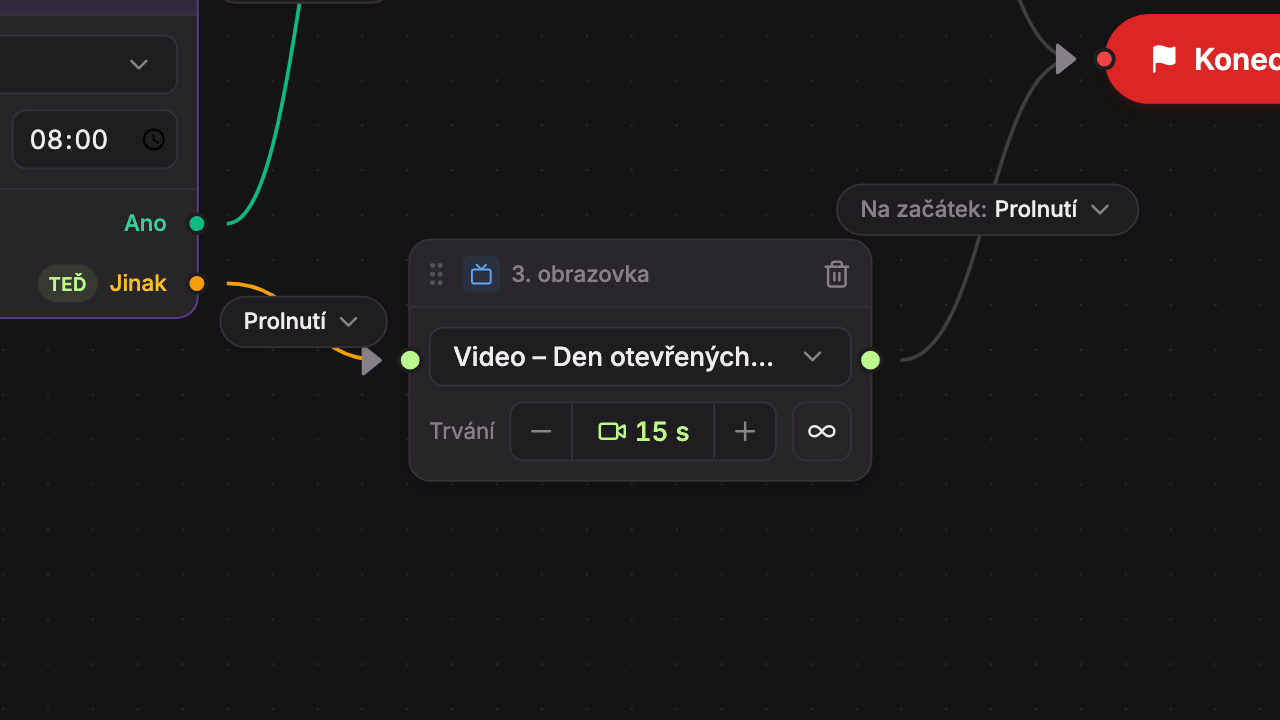The image size is (1280, 720).
Task: Click the arrow marker entering 3. obrazovka
Action: point(372,360)
